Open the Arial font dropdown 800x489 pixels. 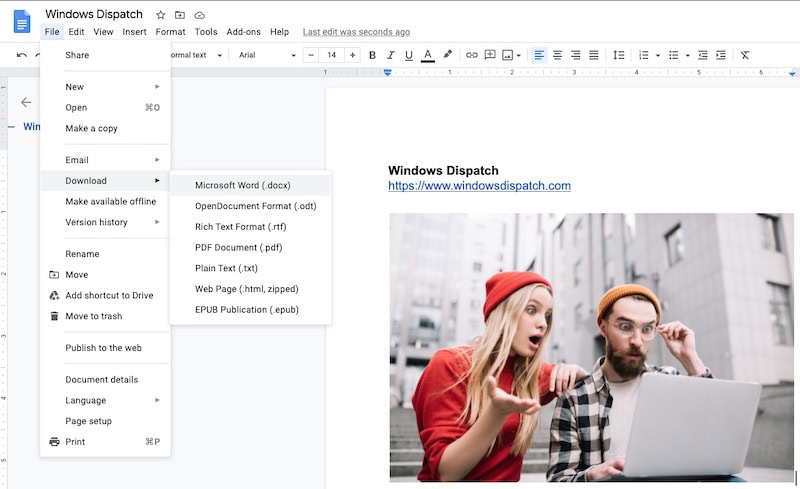pyautogui.click(x=267, y=55)
